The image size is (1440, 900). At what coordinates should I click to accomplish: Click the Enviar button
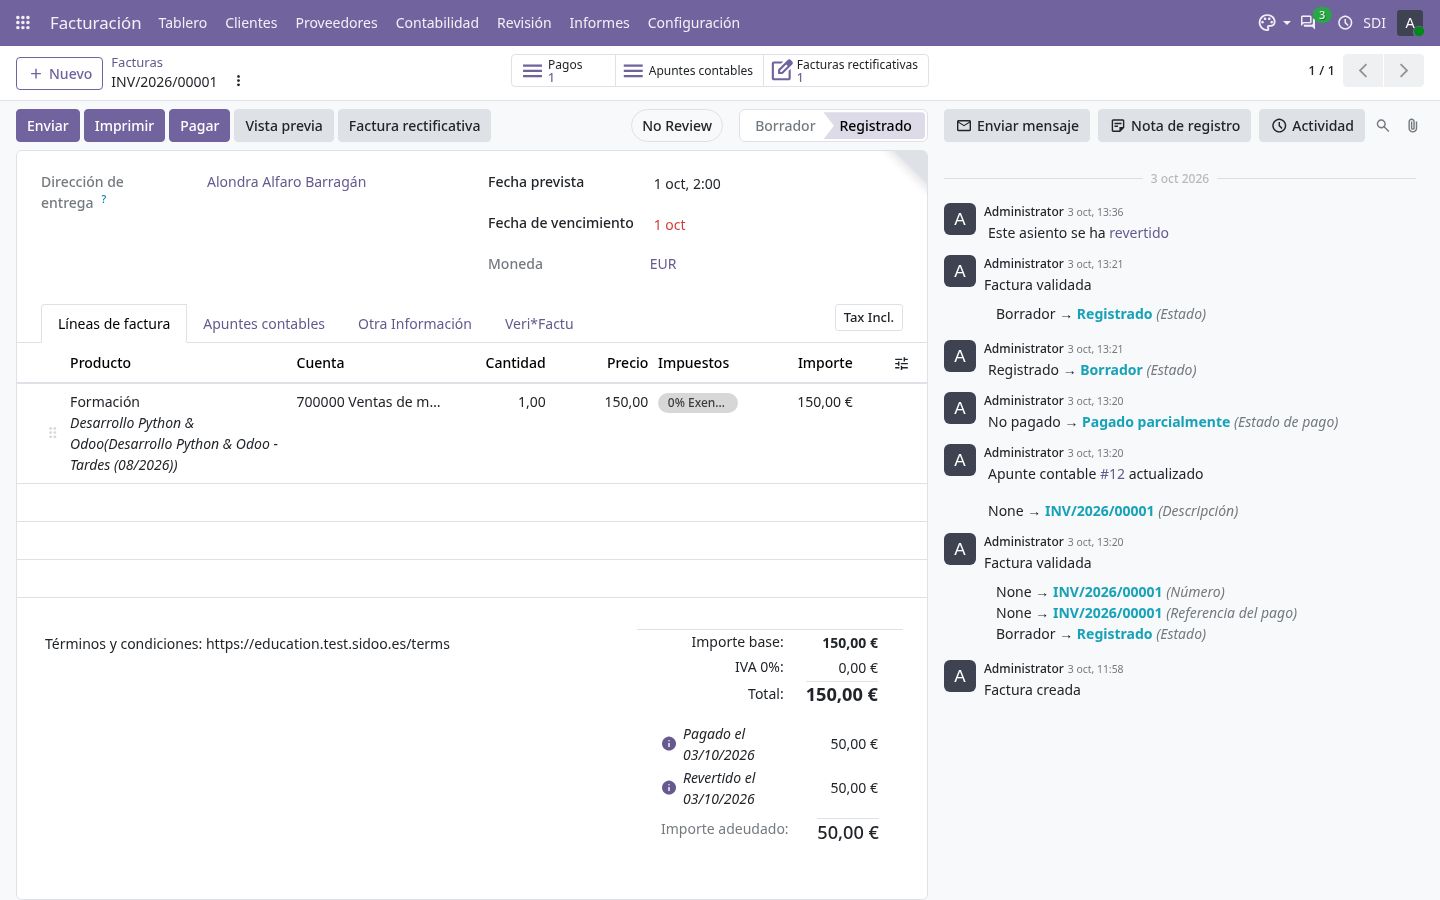[48, 126]
